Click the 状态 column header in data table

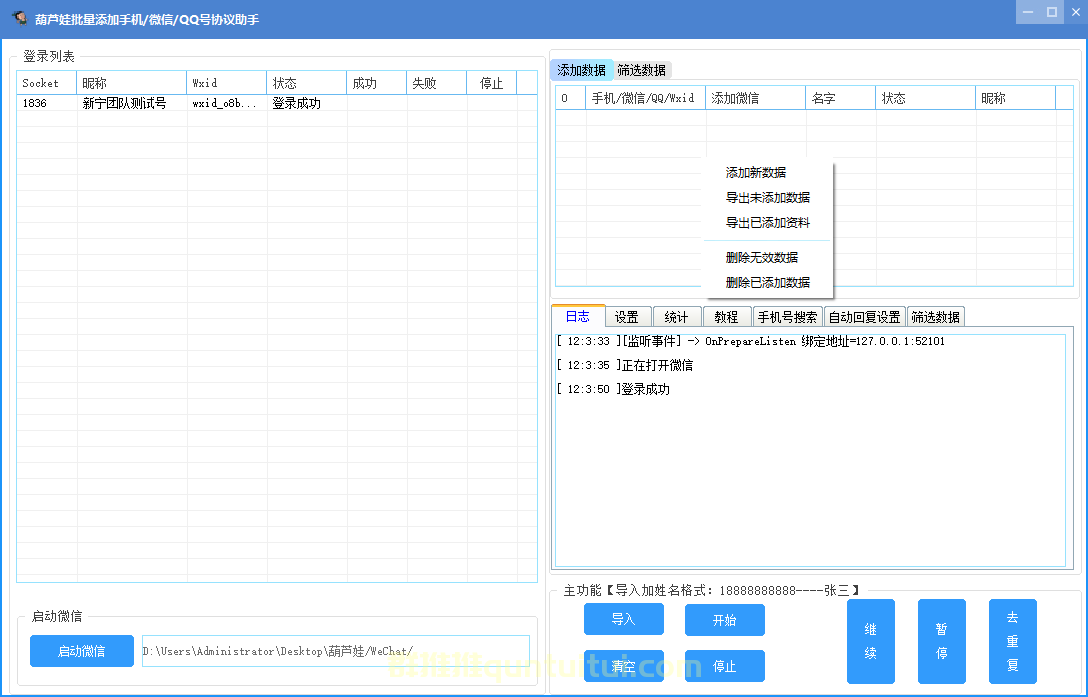926,98
